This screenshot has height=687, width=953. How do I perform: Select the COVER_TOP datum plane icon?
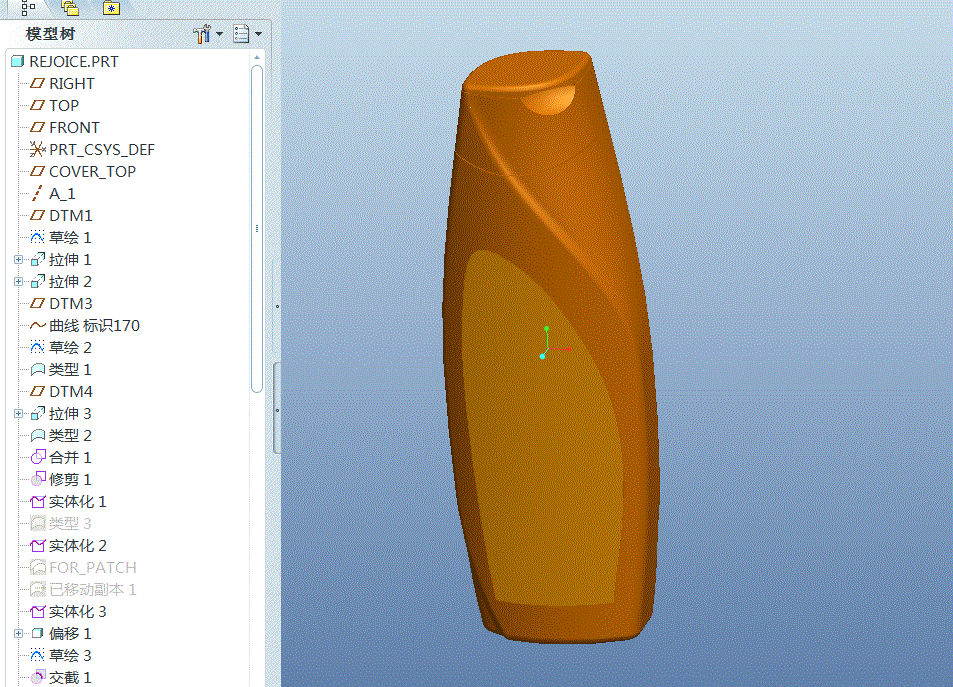(x=38, y=171)
